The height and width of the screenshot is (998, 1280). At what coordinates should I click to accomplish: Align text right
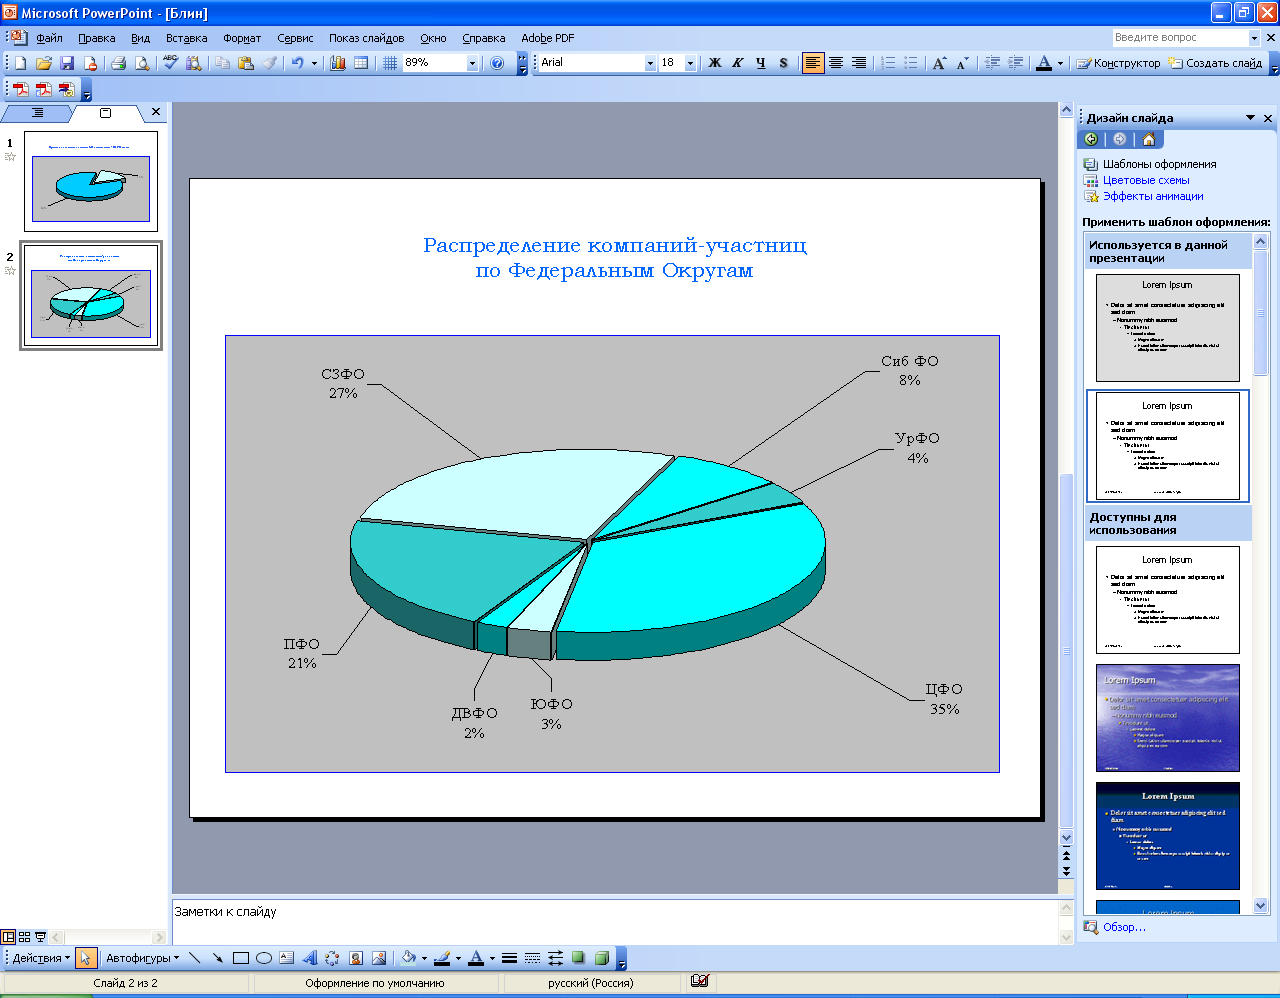pyautogui.click(x=859, y=63)
